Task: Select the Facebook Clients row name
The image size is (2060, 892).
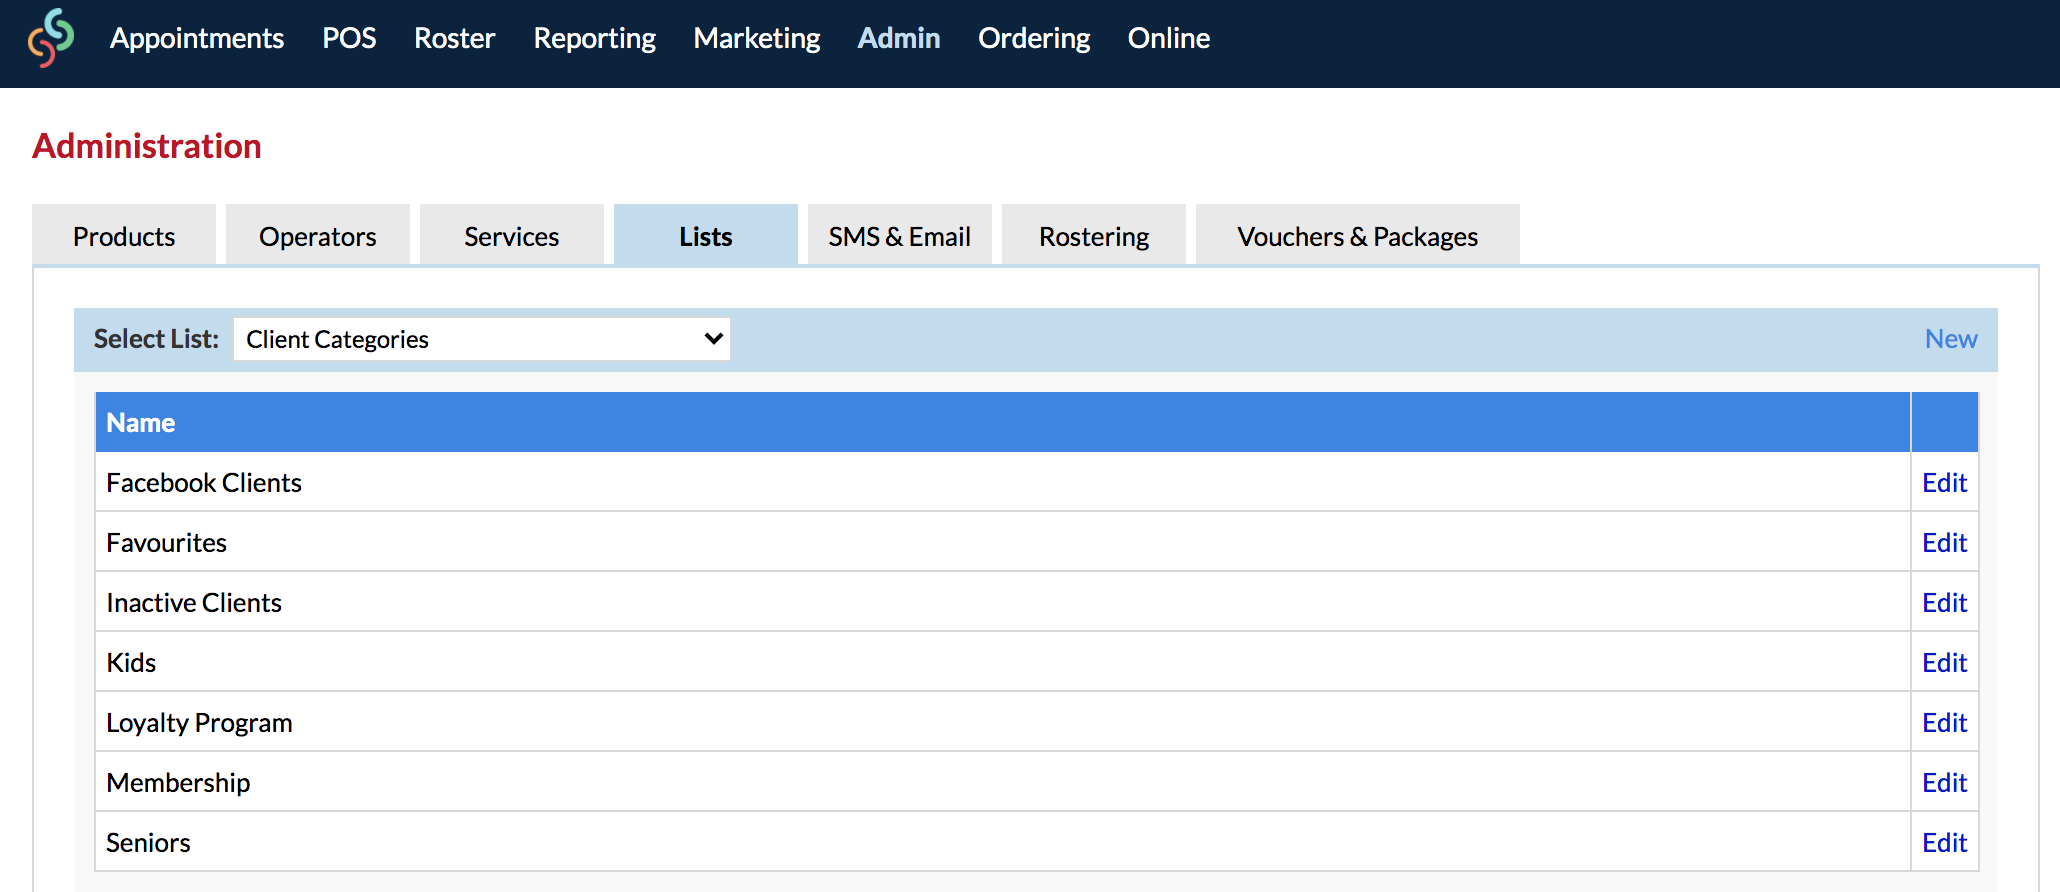Action: point(204,482)
